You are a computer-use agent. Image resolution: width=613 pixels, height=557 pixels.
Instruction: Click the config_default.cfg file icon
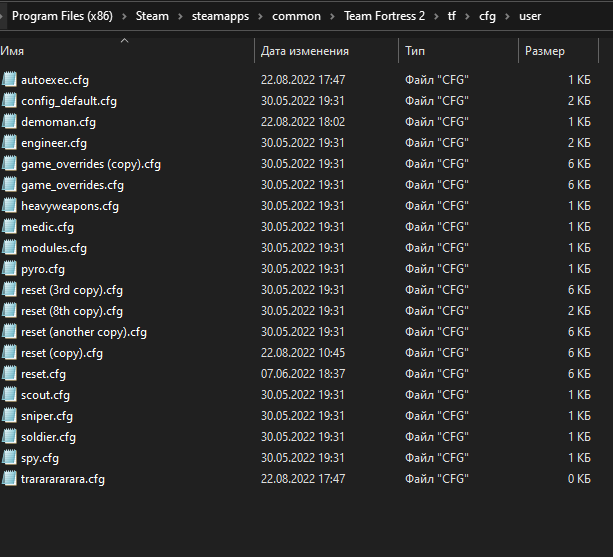9,101
